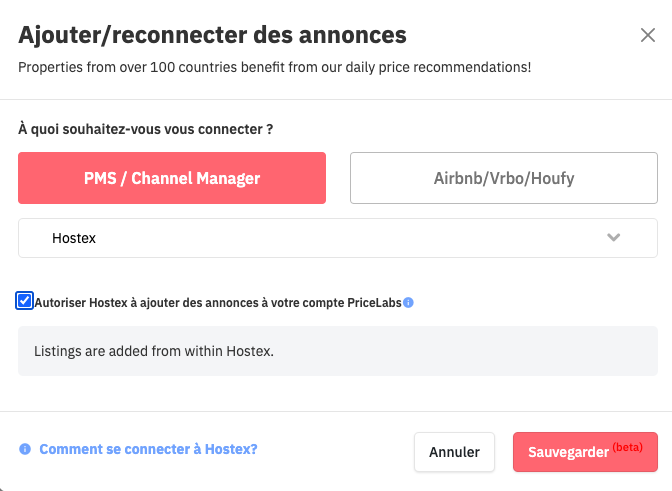Switch to the Airbnb/Vrbo/Houfy option

[503, 178]
